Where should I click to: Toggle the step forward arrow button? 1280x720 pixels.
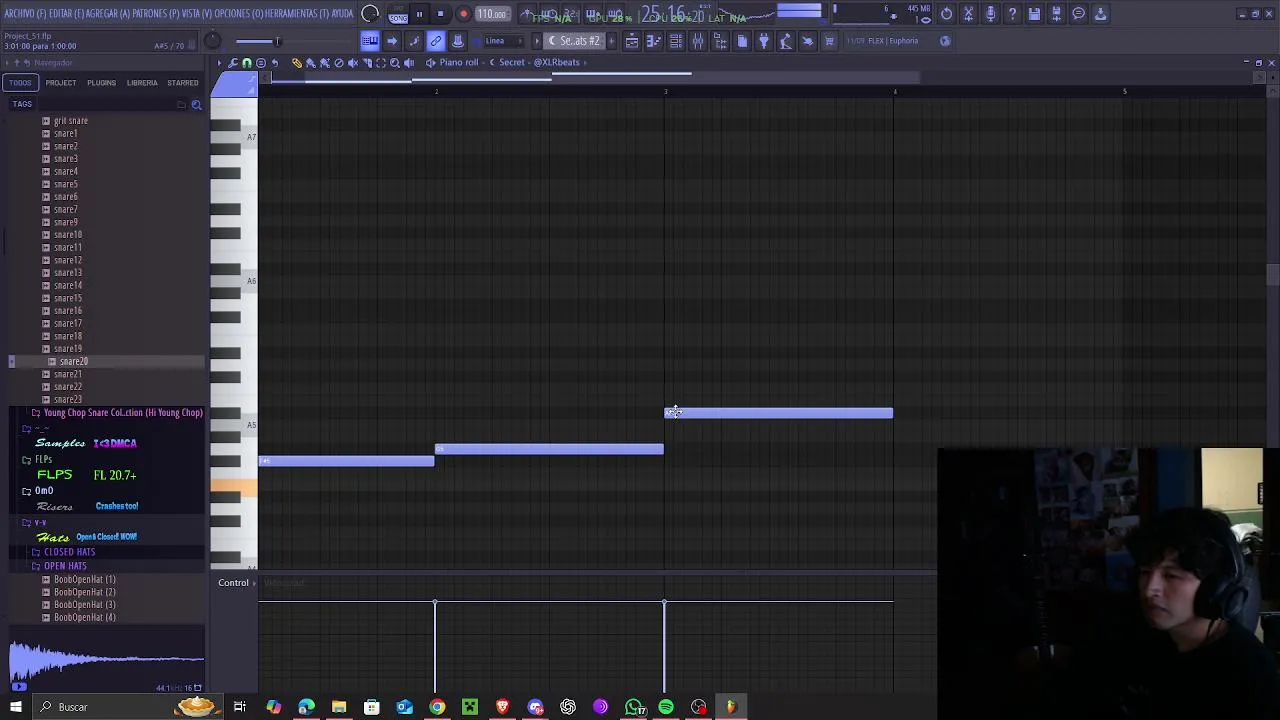click(392, 41)
